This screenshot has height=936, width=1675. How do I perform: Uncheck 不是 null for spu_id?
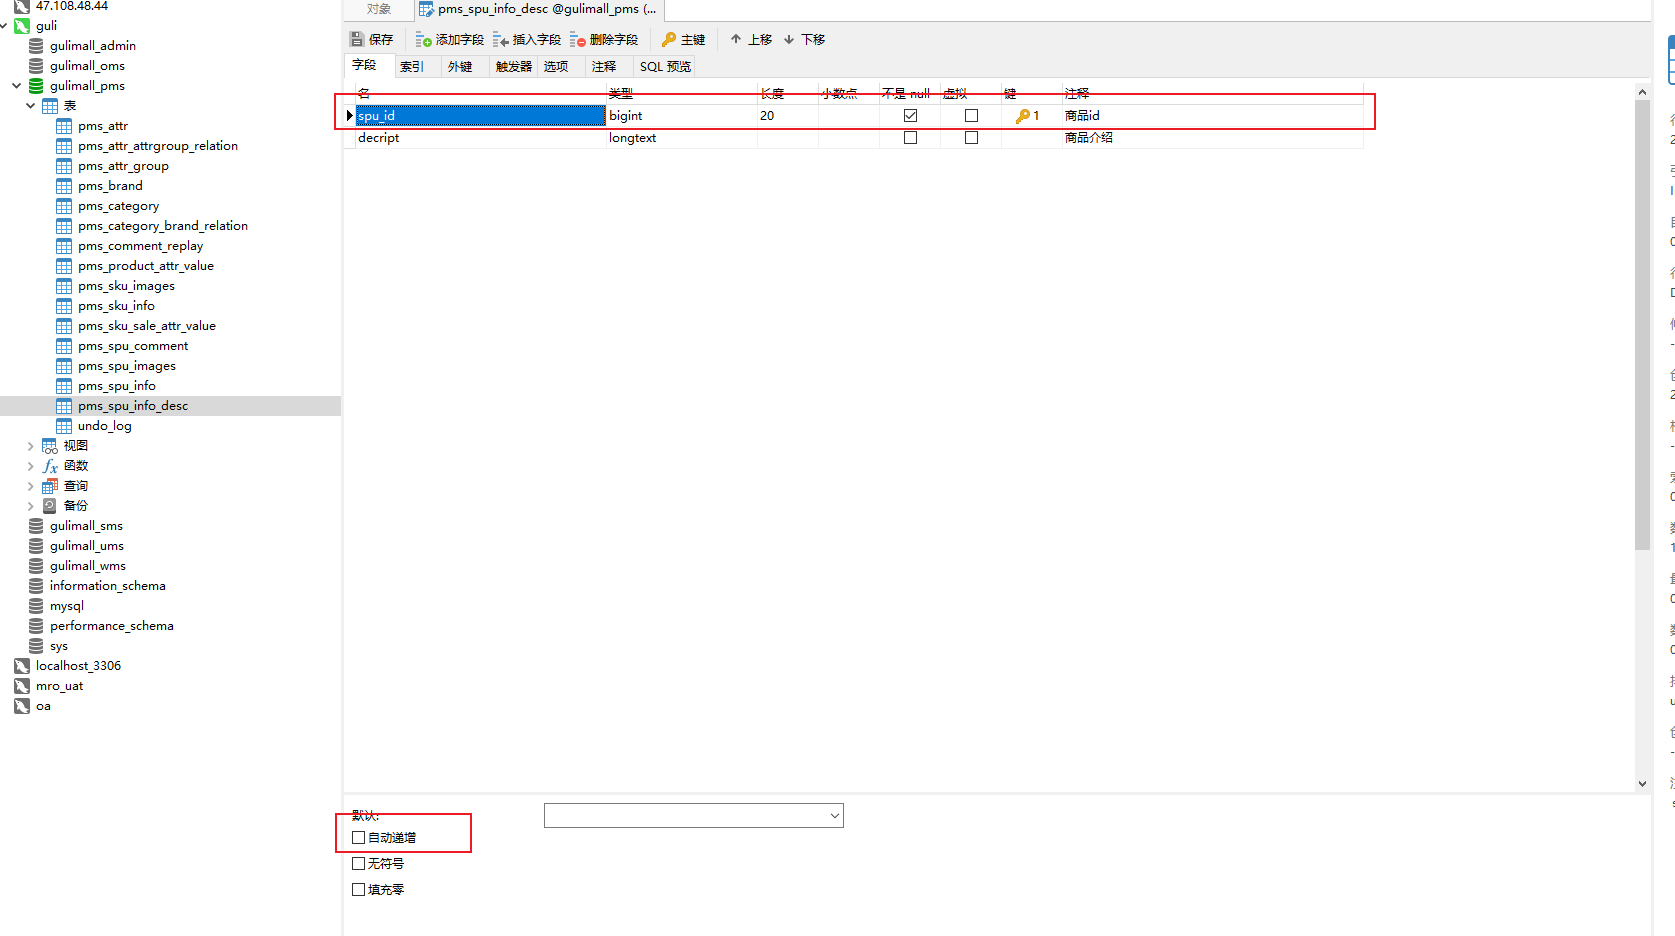pos(910,116)
